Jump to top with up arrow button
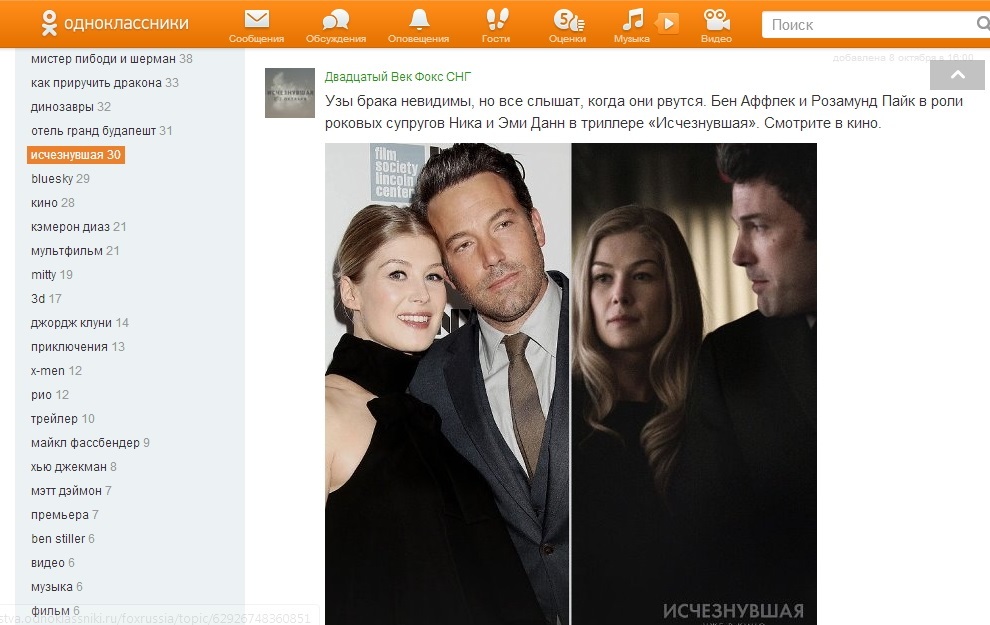The image size is (990, 625). coord(957,74)
